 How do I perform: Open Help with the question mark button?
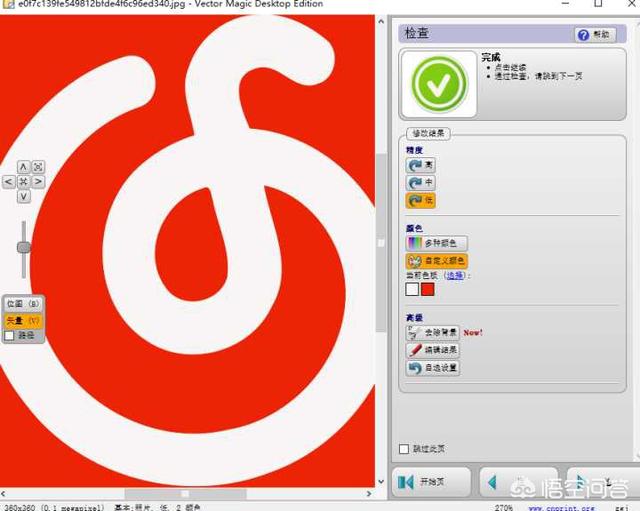(595, 35)
